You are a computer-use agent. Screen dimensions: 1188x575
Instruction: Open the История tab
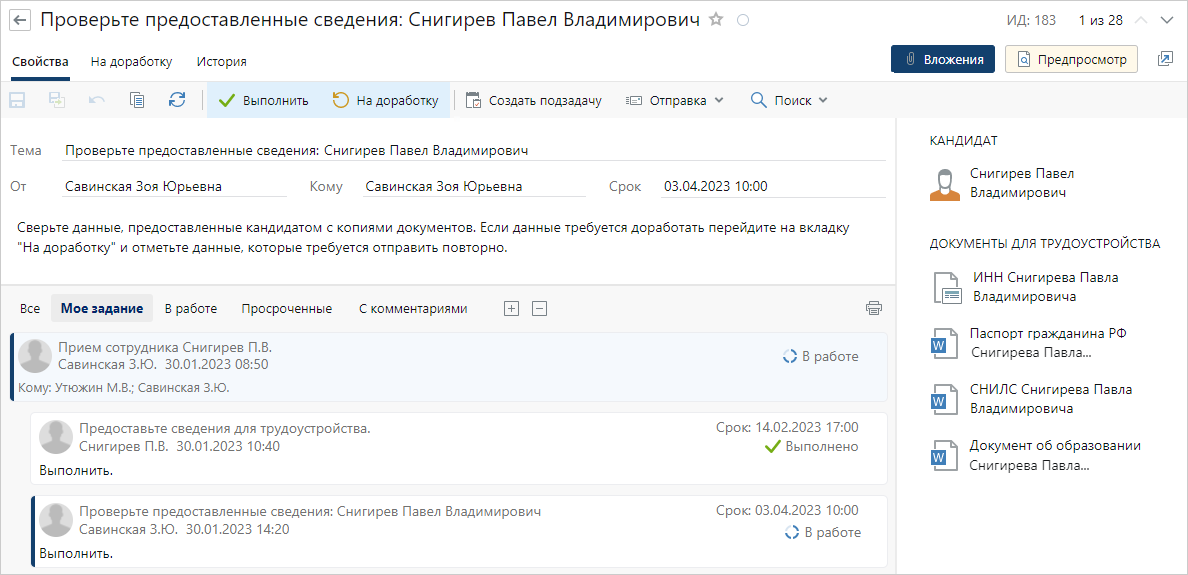221,61
